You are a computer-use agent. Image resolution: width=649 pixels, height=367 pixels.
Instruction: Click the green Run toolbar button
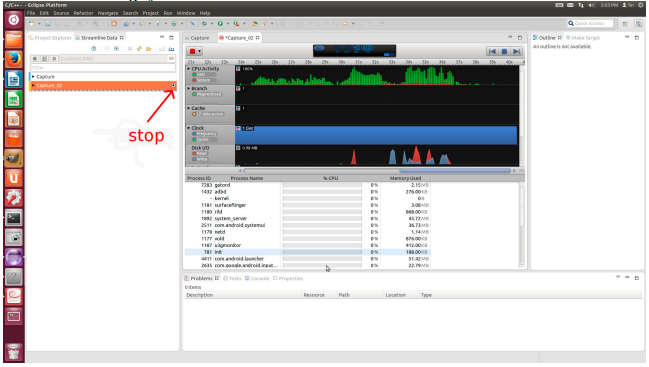coord(220,24)
